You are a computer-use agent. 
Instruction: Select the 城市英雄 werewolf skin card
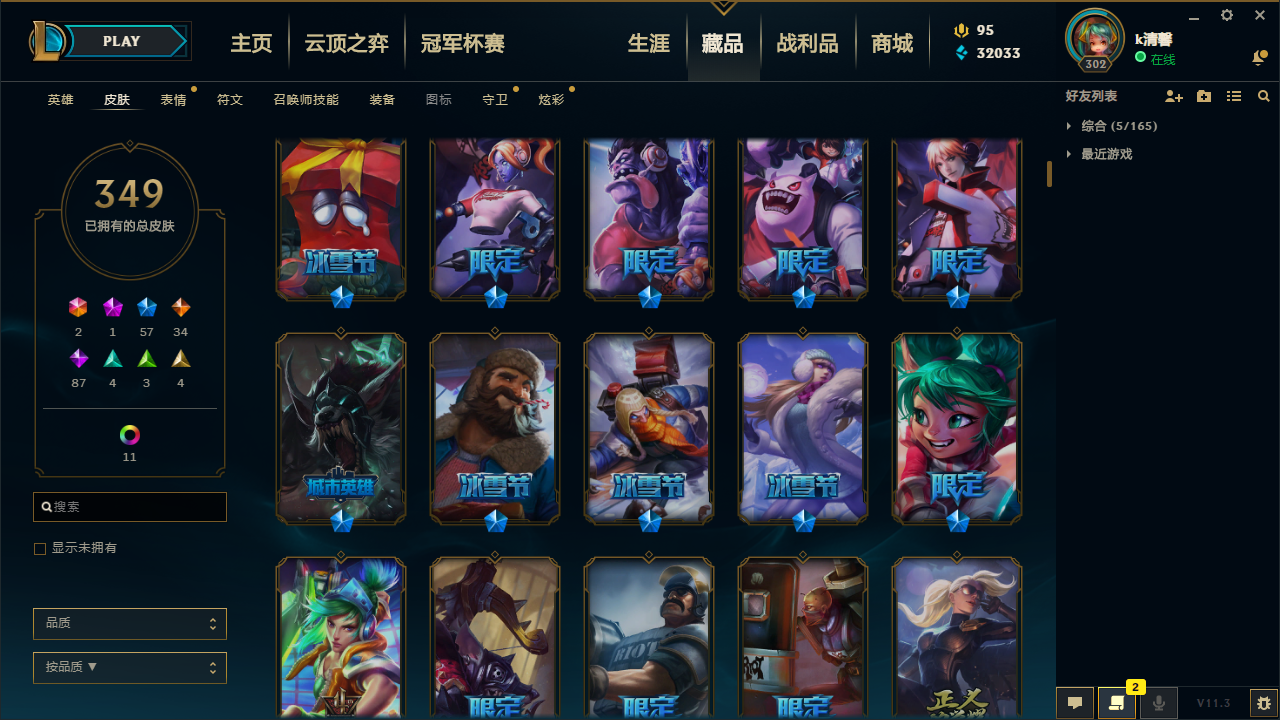click(x=341, y=429)
